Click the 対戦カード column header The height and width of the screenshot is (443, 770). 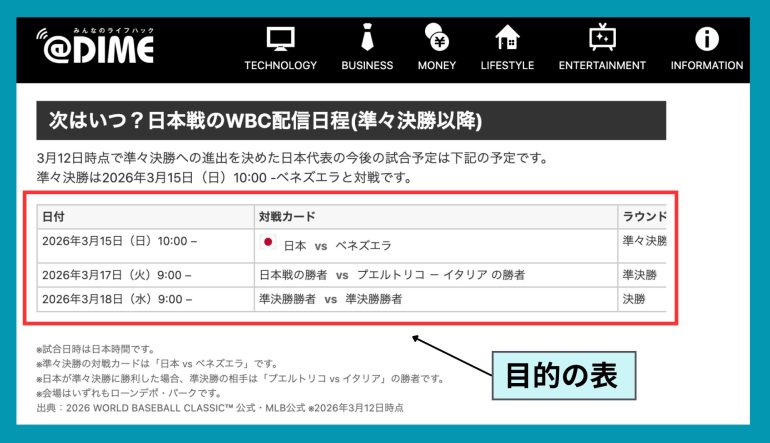(436, 217)
